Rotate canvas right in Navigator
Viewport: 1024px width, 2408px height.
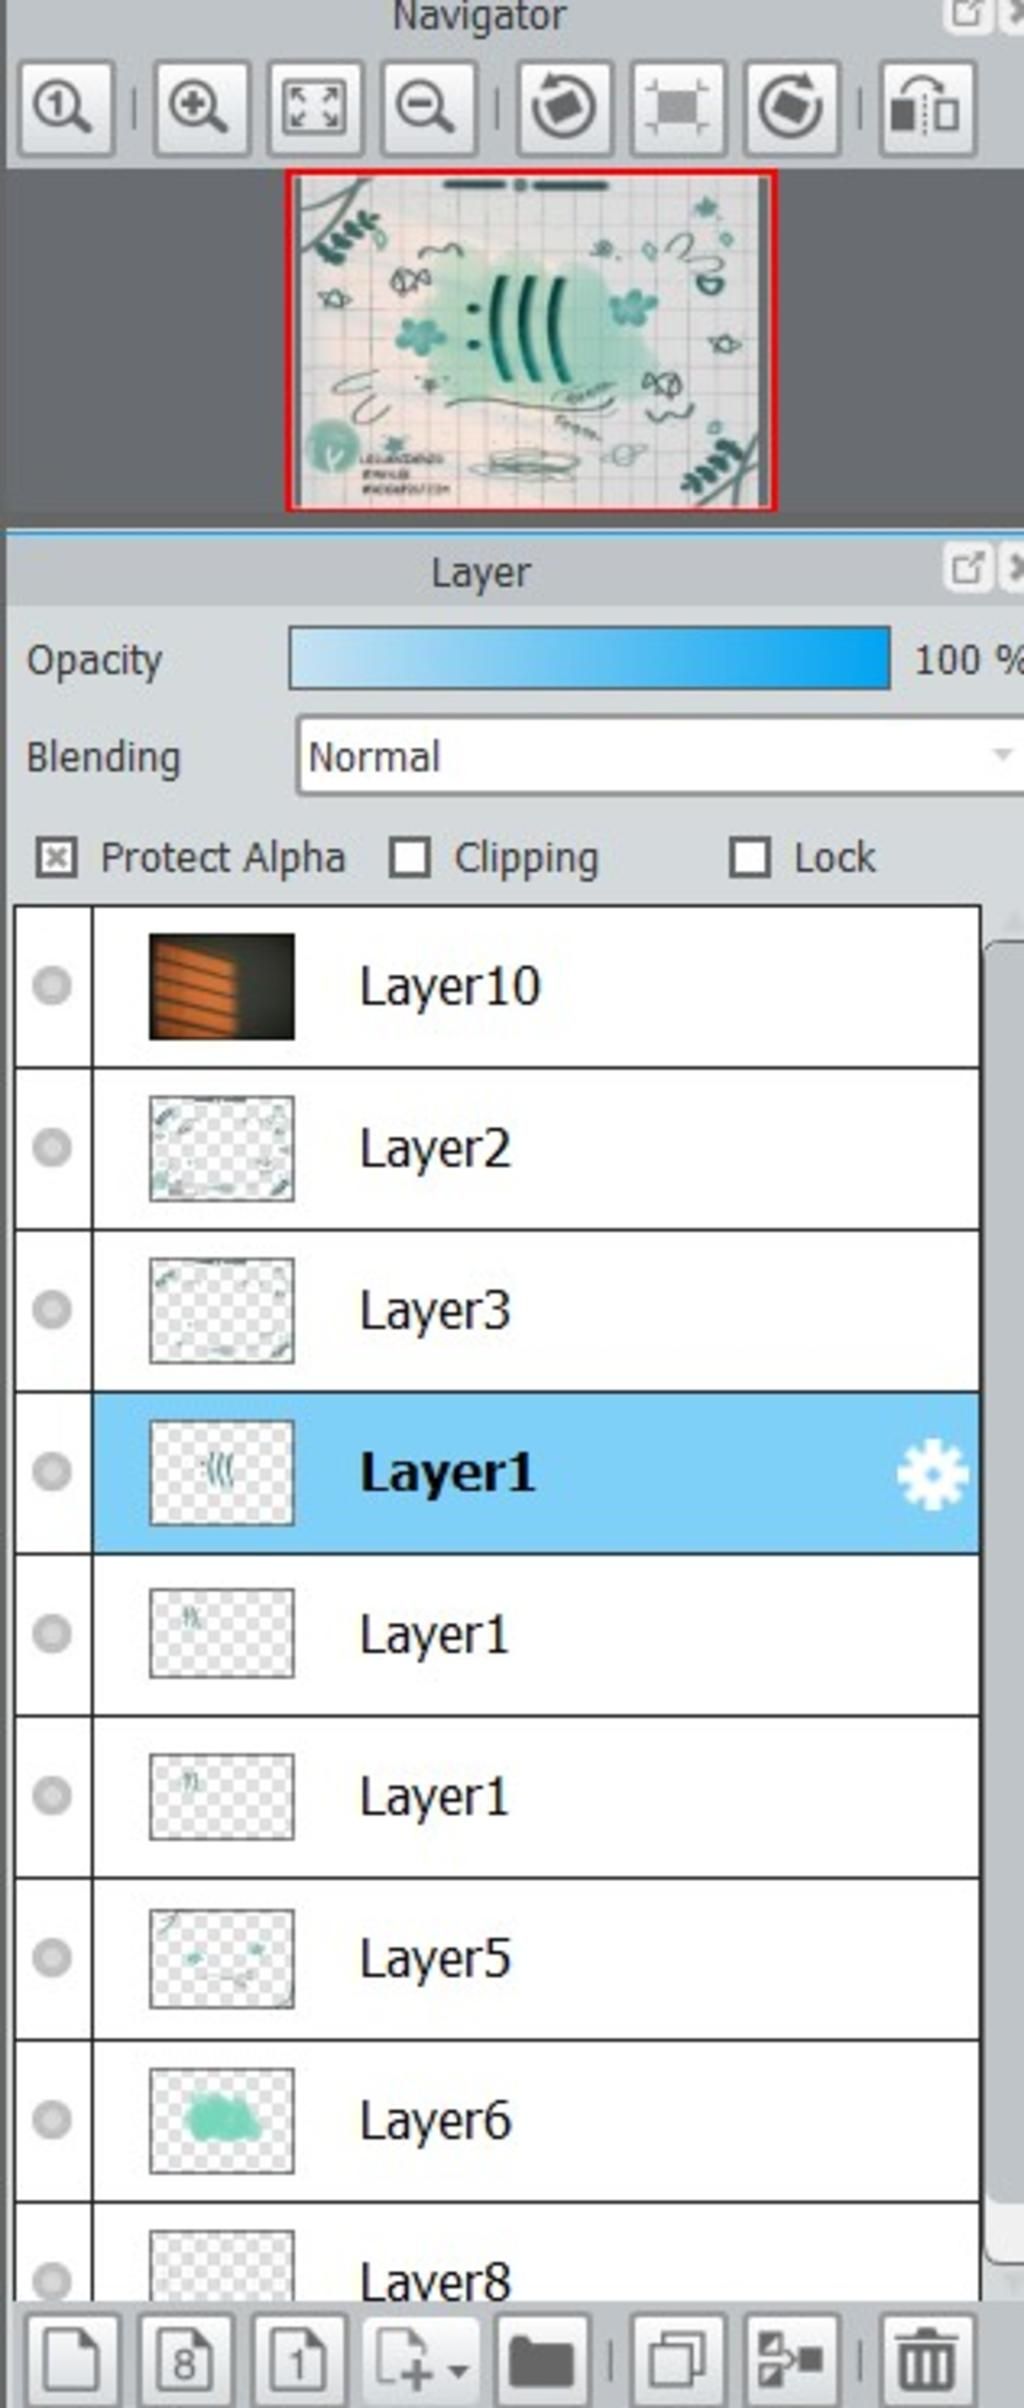[x=792, y=108]
